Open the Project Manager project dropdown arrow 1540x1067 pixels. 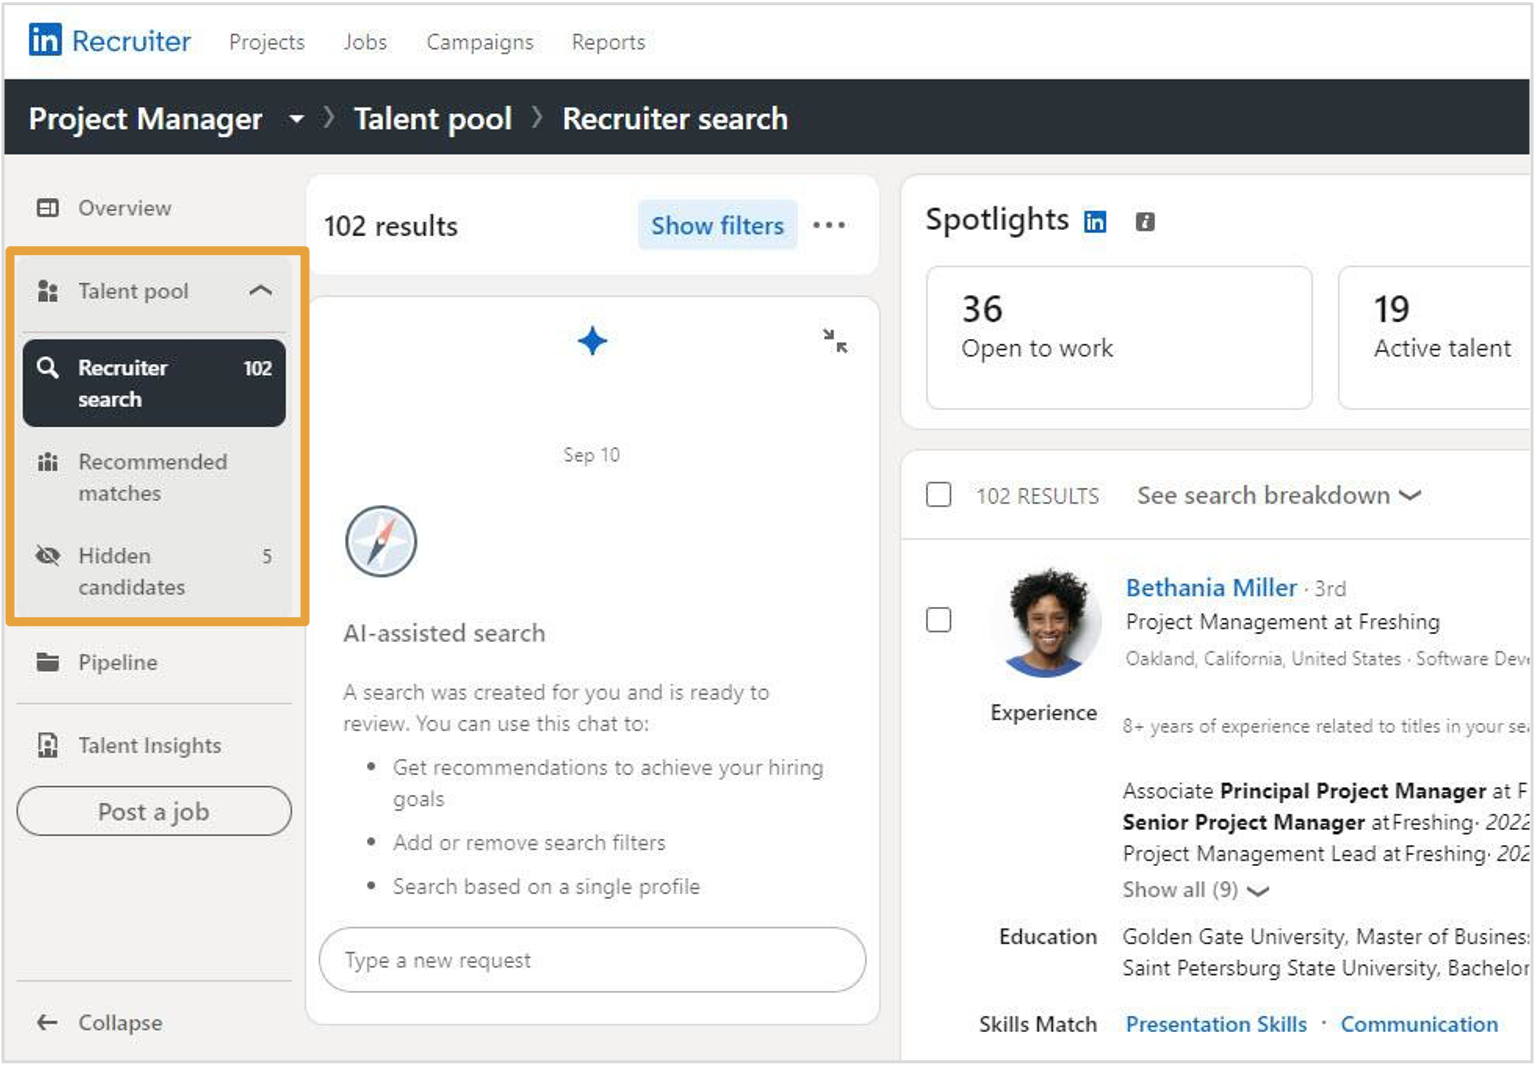(296, 119)
